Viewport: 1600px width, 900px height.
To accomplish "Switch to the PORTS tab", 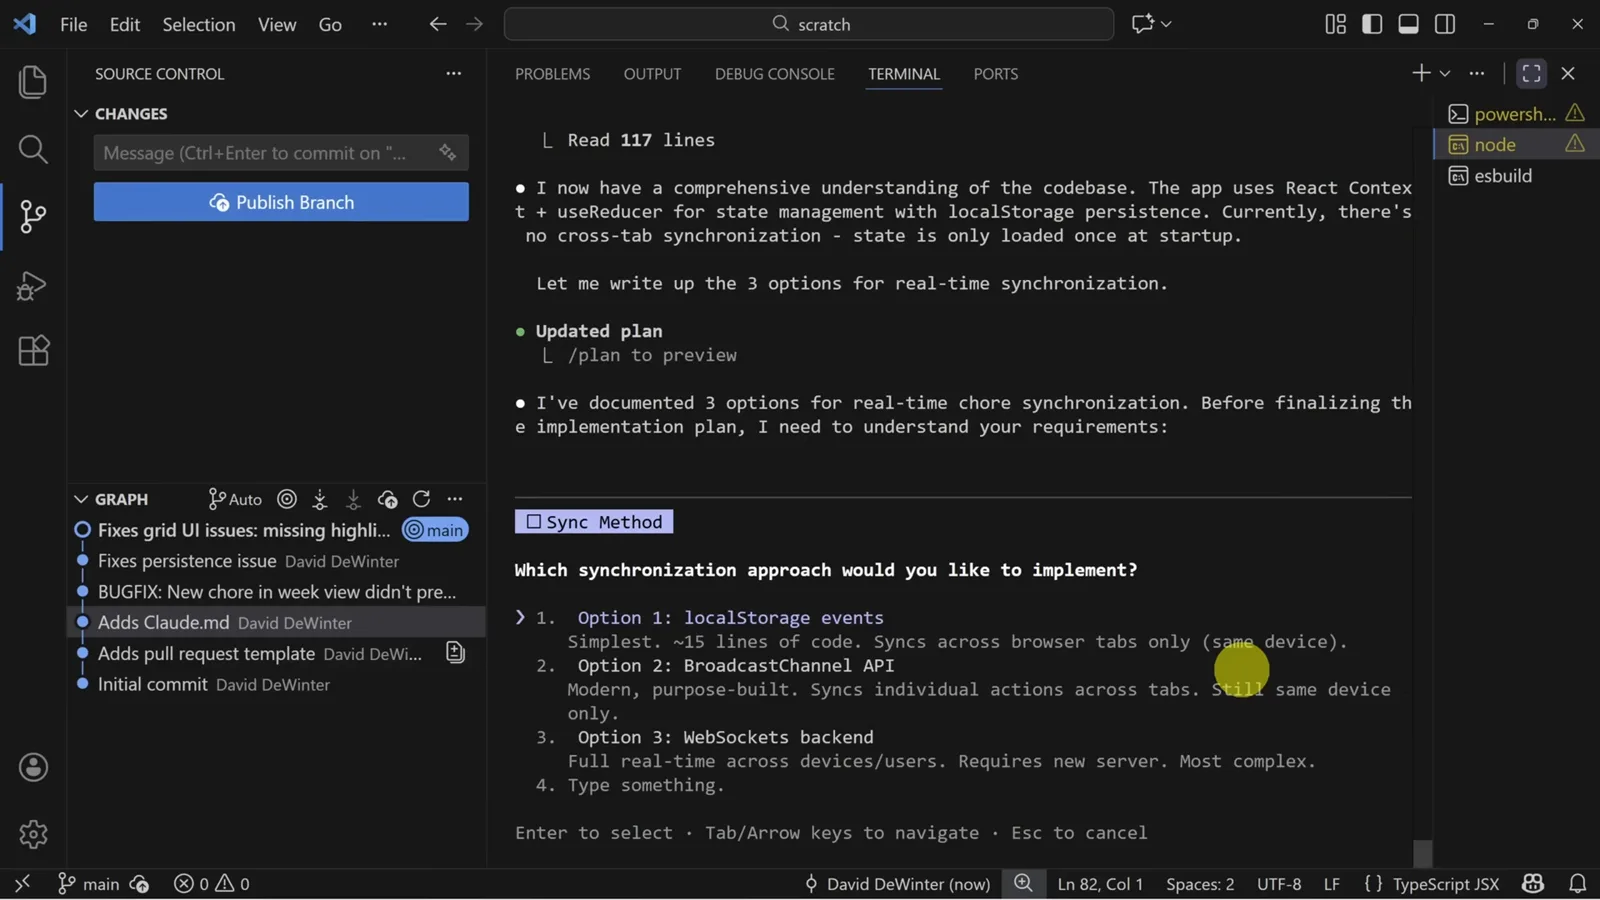I will [996, 74].
